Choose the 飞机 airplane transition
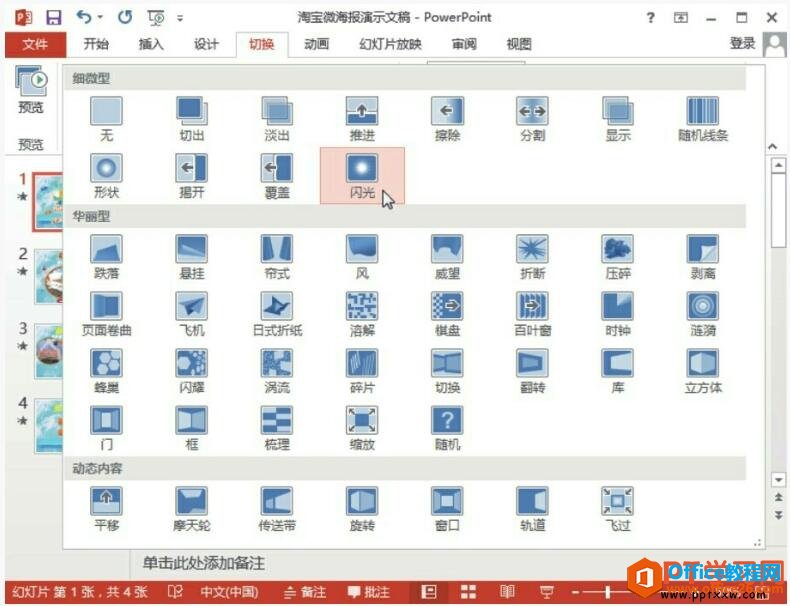Viewport: 790px width, 606px height. [x=191, y=314]
